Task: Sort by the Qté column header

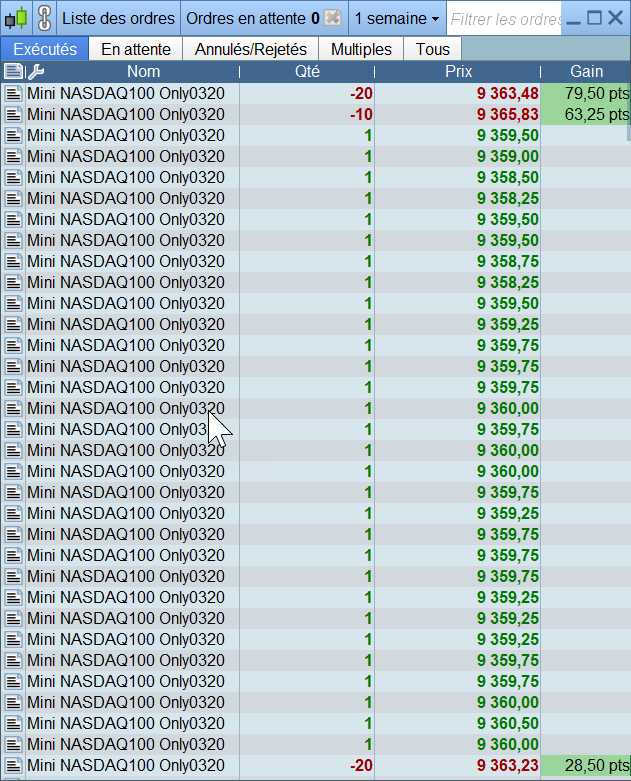Action: tap(307, 72)
